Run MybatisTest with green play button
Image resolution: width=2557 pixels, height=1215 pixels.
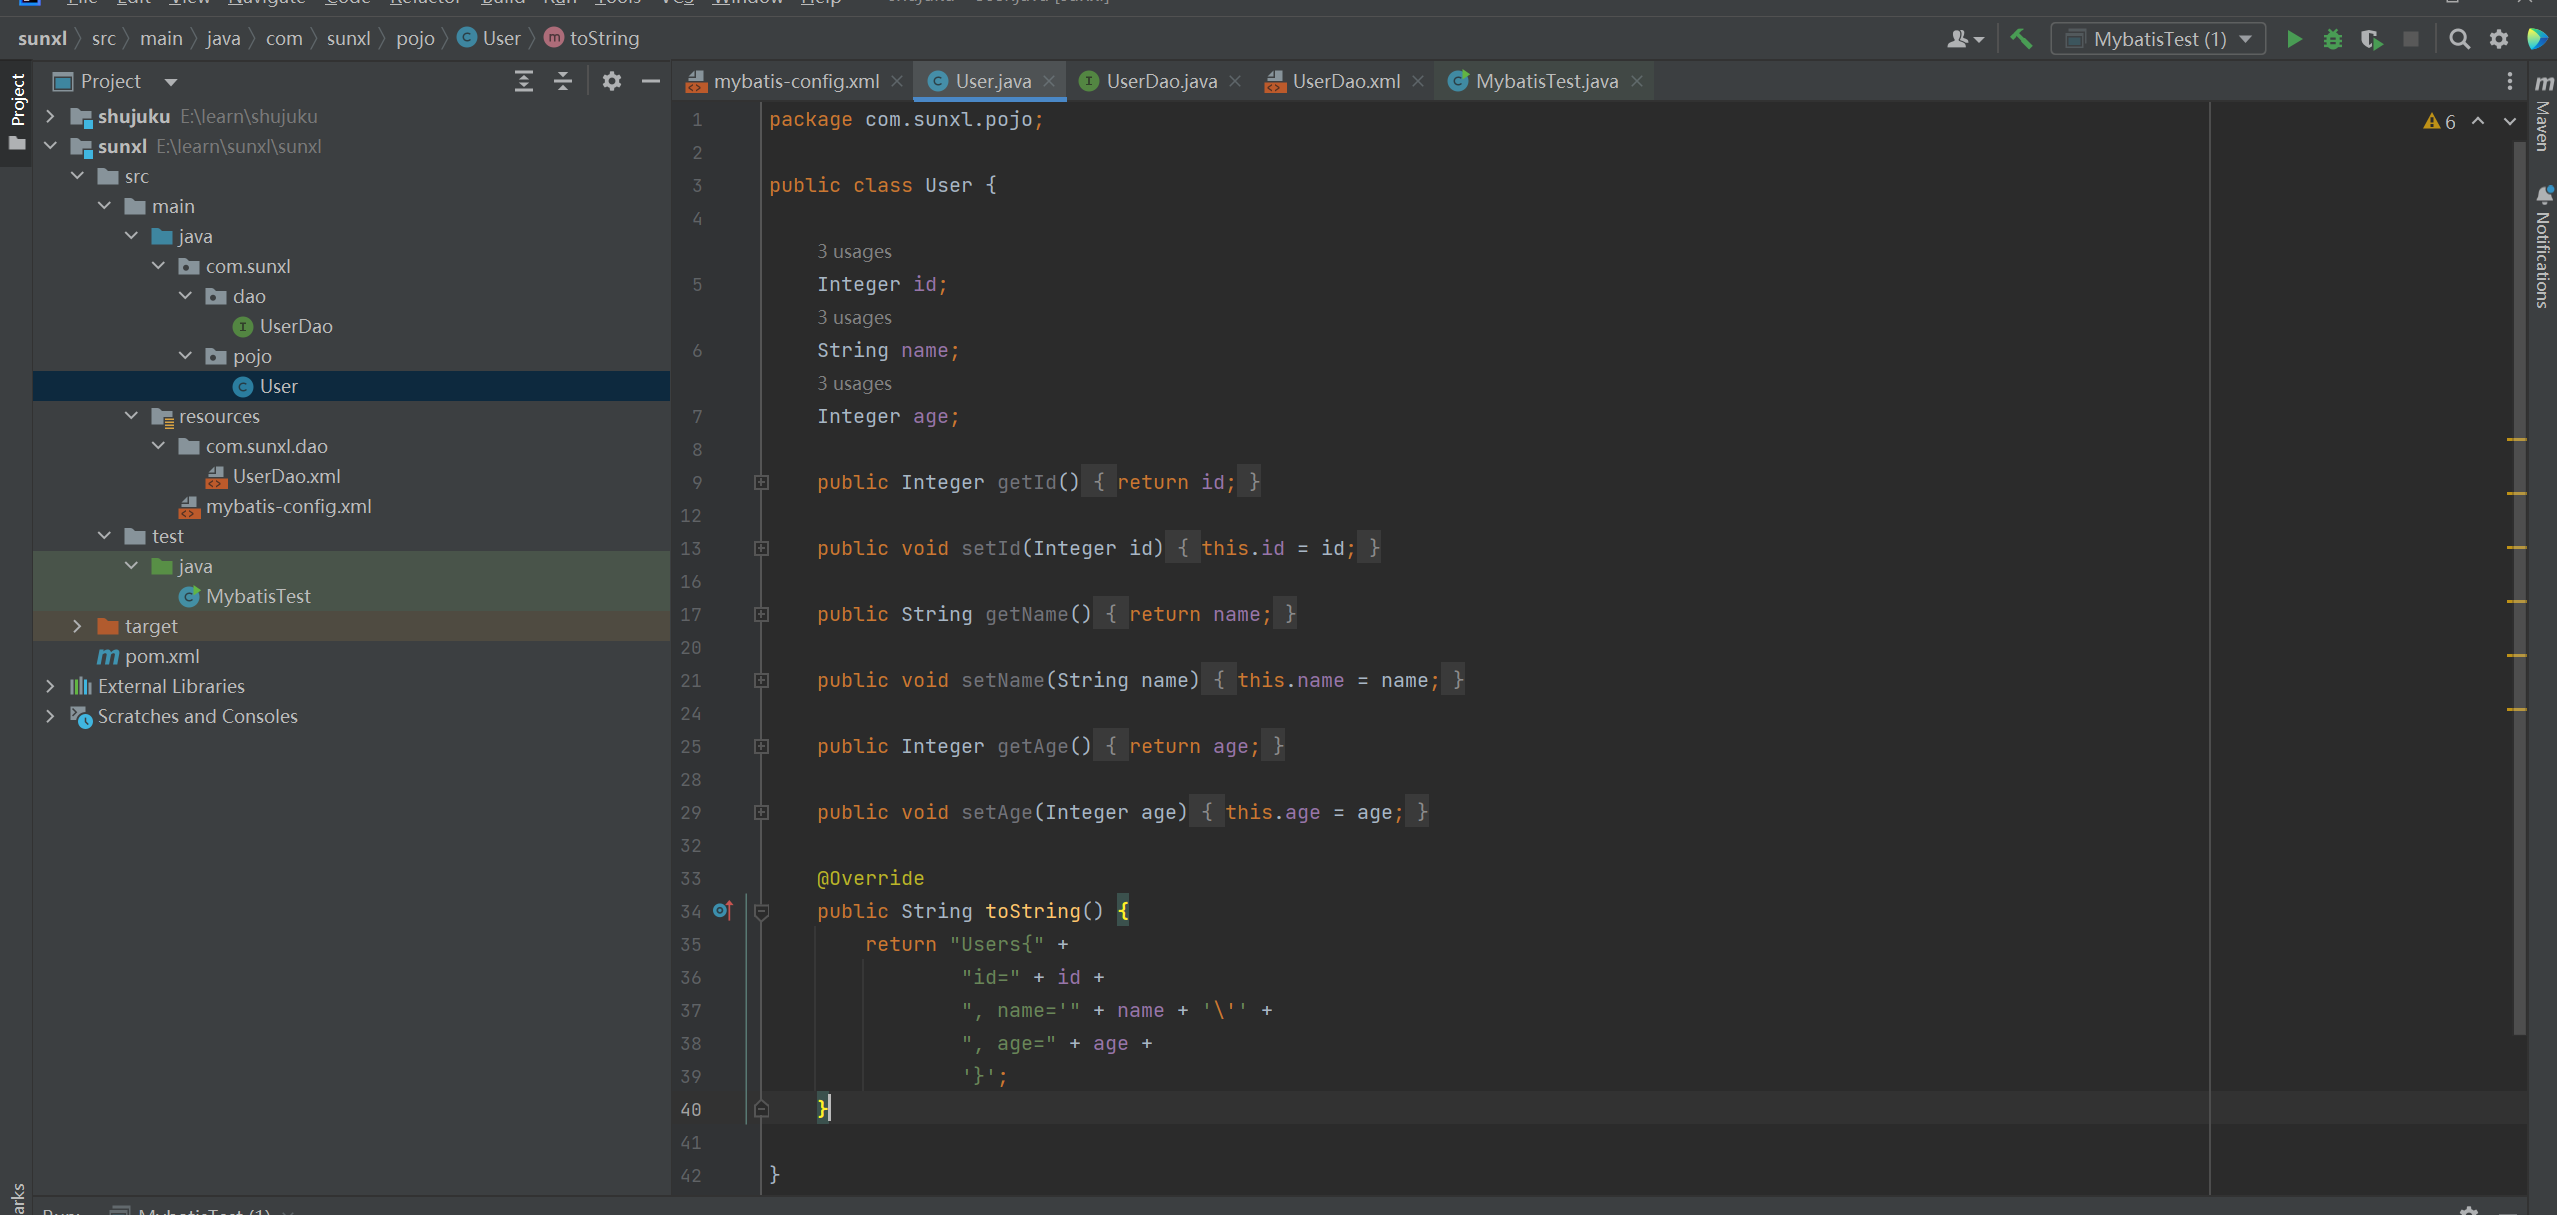[2294, 39]
